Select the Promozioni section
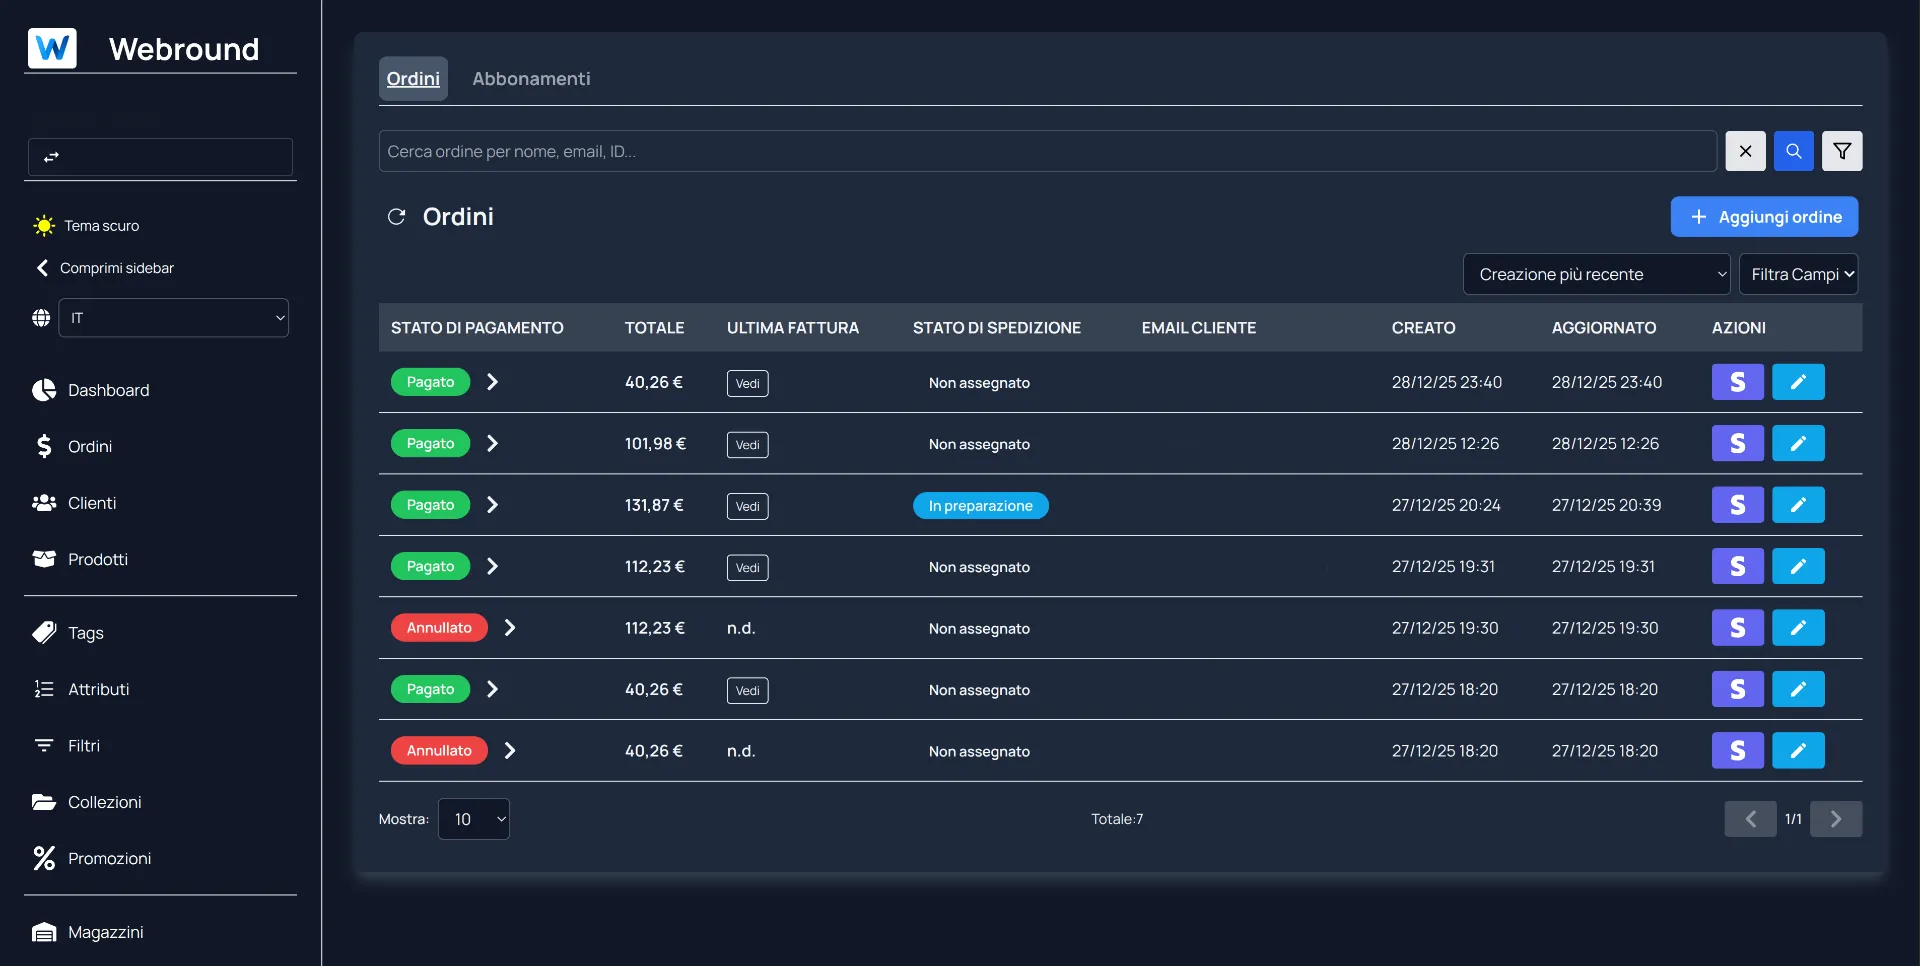The height and width of the screenshot is (966, 1920). [x=108, y=858]
